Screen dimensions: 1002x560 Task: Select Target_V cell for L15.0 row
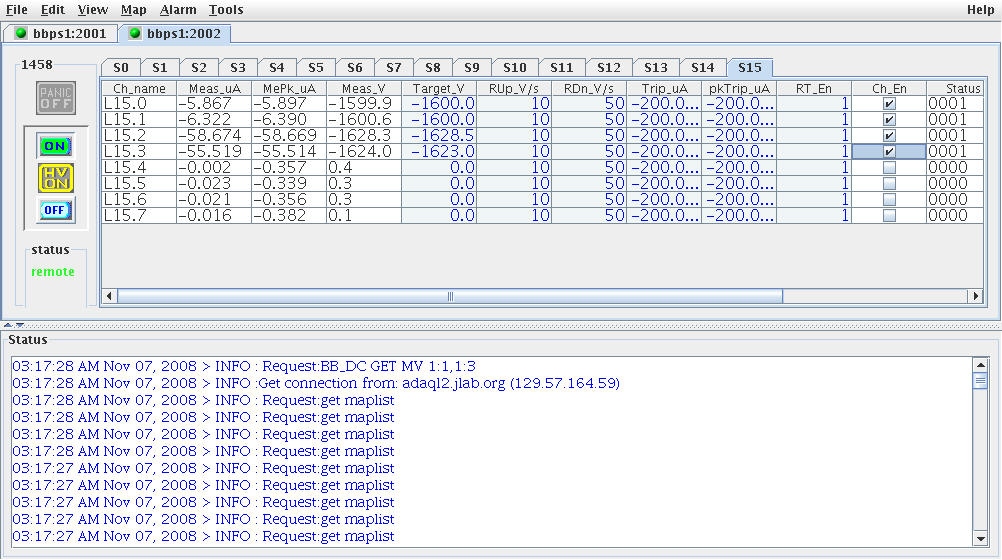[439, 104]
